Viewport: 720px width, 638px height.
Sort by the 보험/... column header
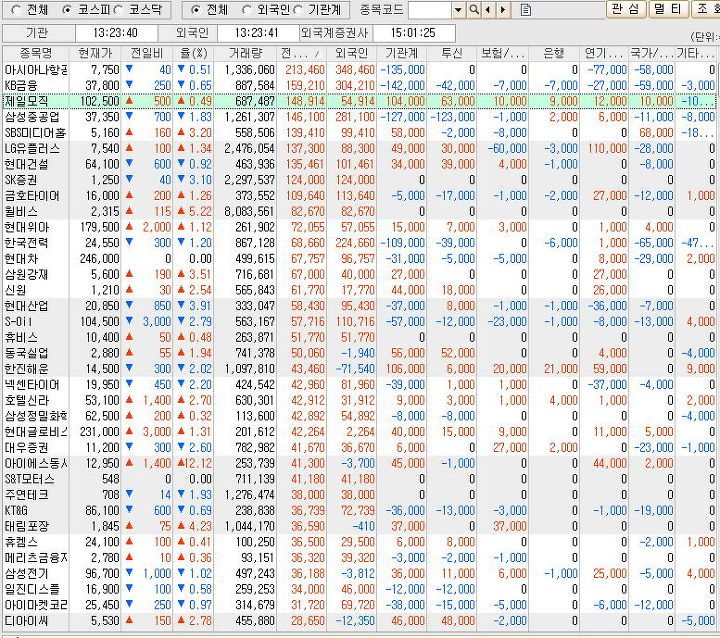click(502, 53)
